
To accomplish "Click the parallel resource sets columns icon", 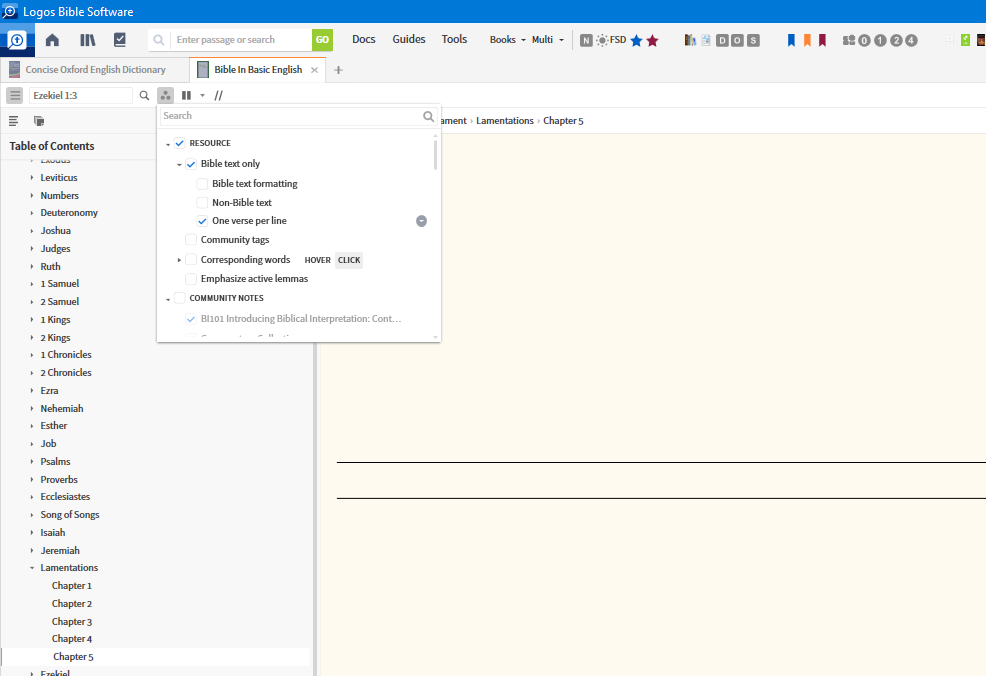I will (x=186, y=96).
